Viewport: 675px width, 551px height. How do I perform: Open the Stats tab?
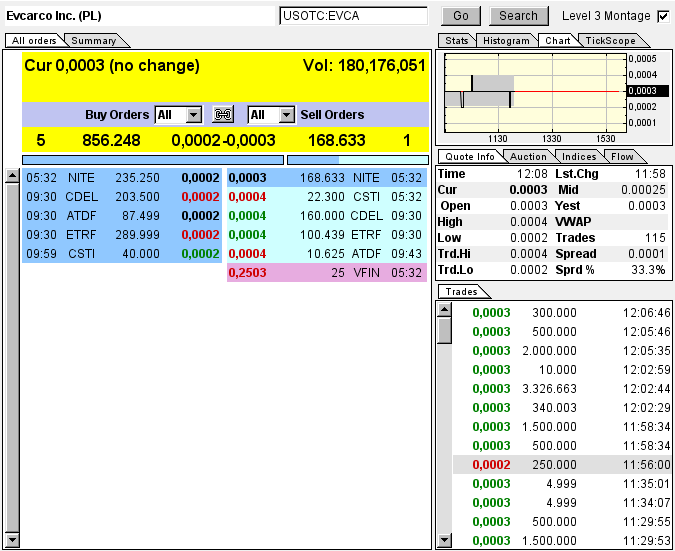pos(456,40)
